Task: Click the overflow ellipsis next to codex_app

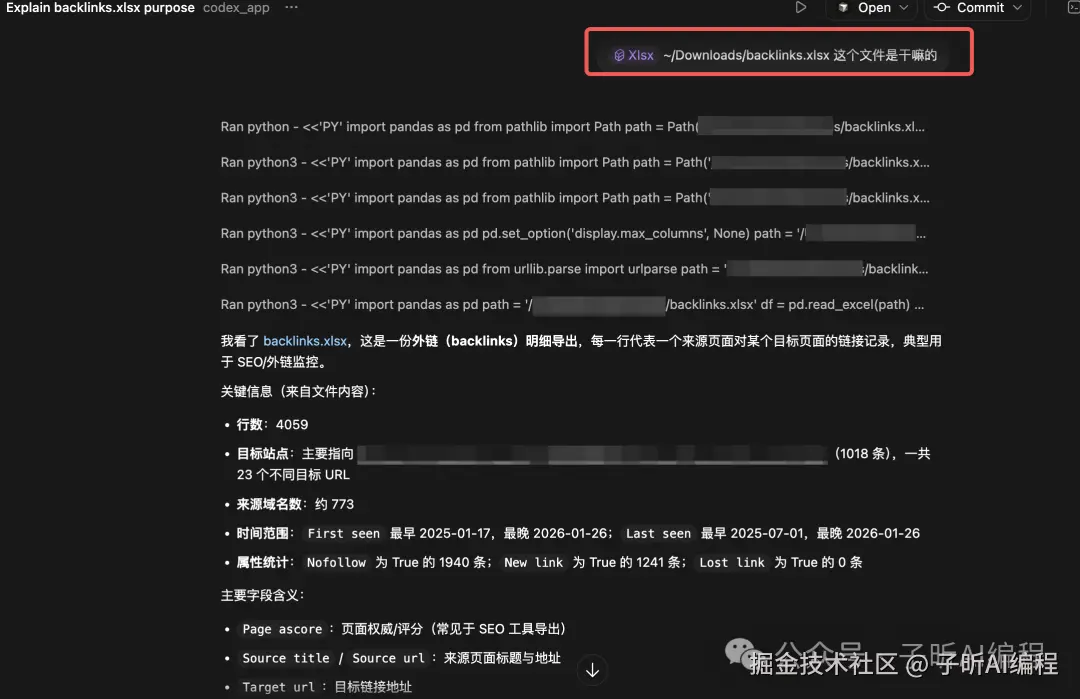Action: (291, 8)
